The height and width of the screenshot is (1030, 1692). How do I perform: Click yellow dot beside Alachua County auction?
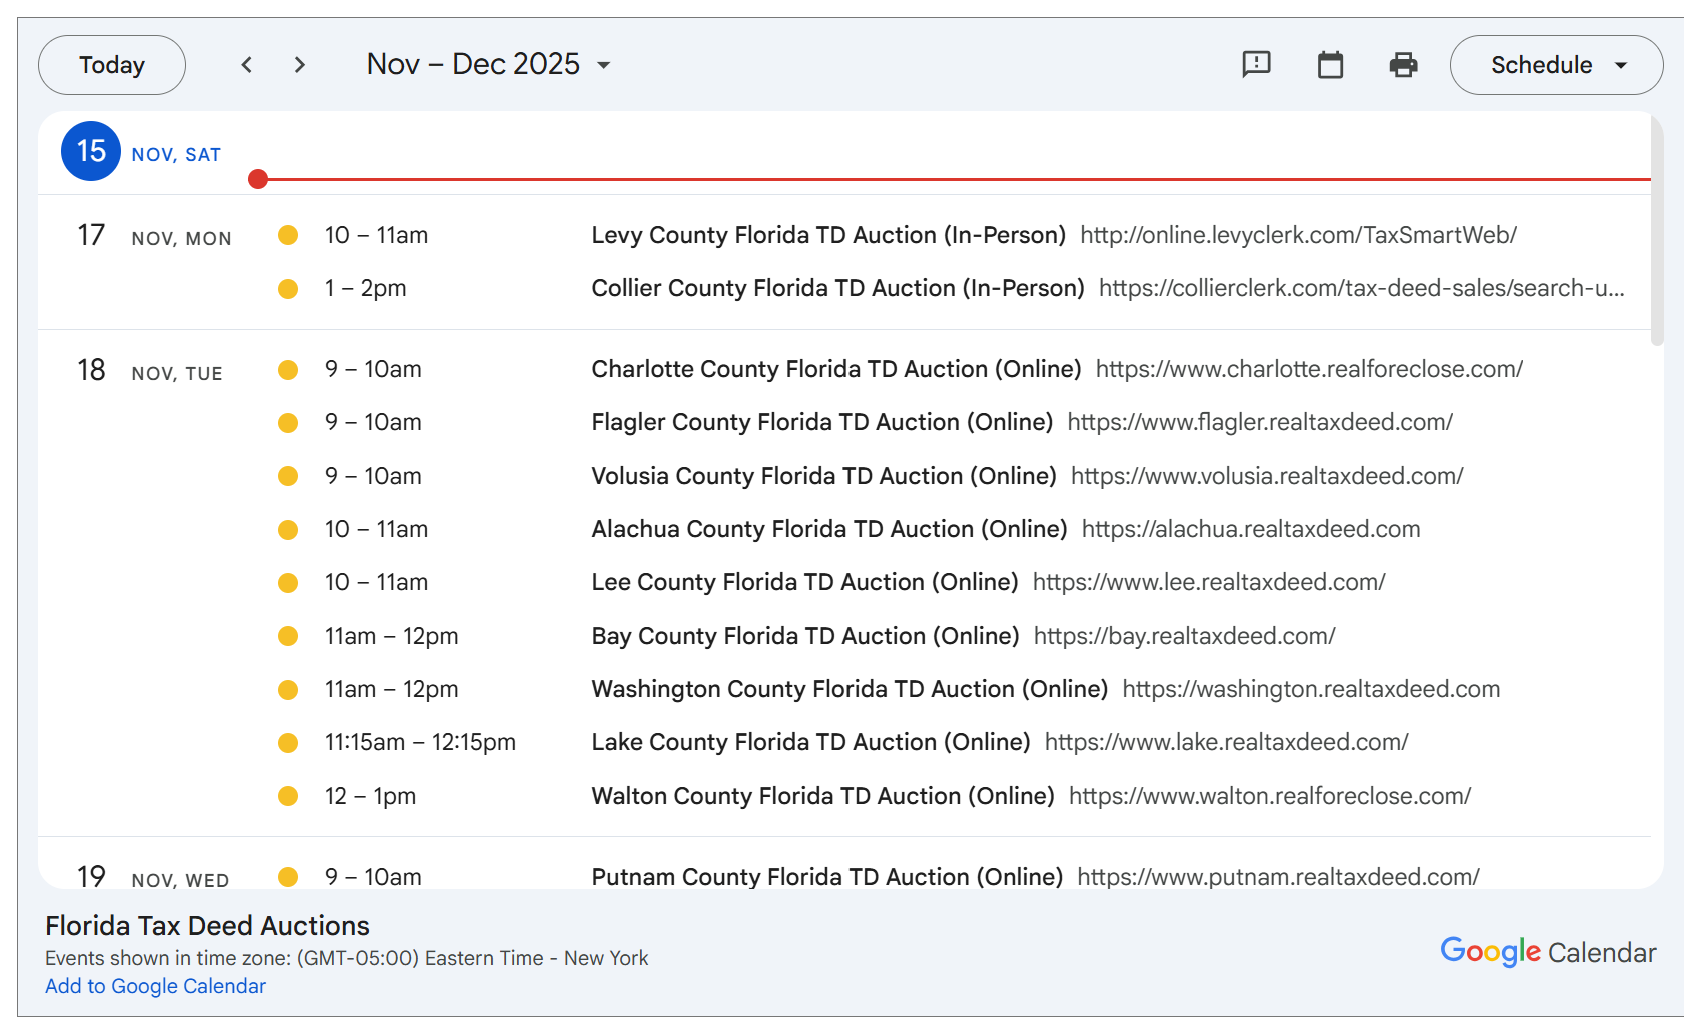point(288,530)
